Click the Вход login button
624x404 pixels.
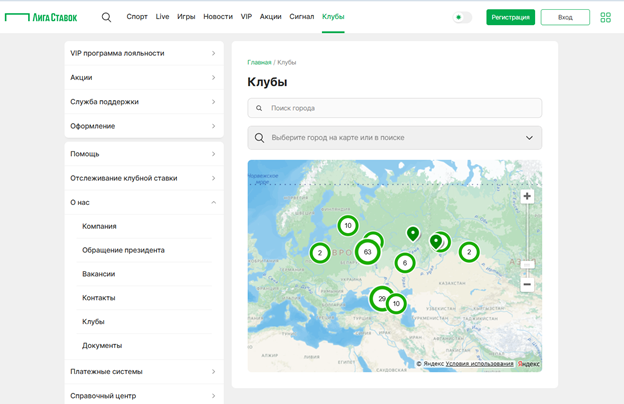tap(565, 17)
